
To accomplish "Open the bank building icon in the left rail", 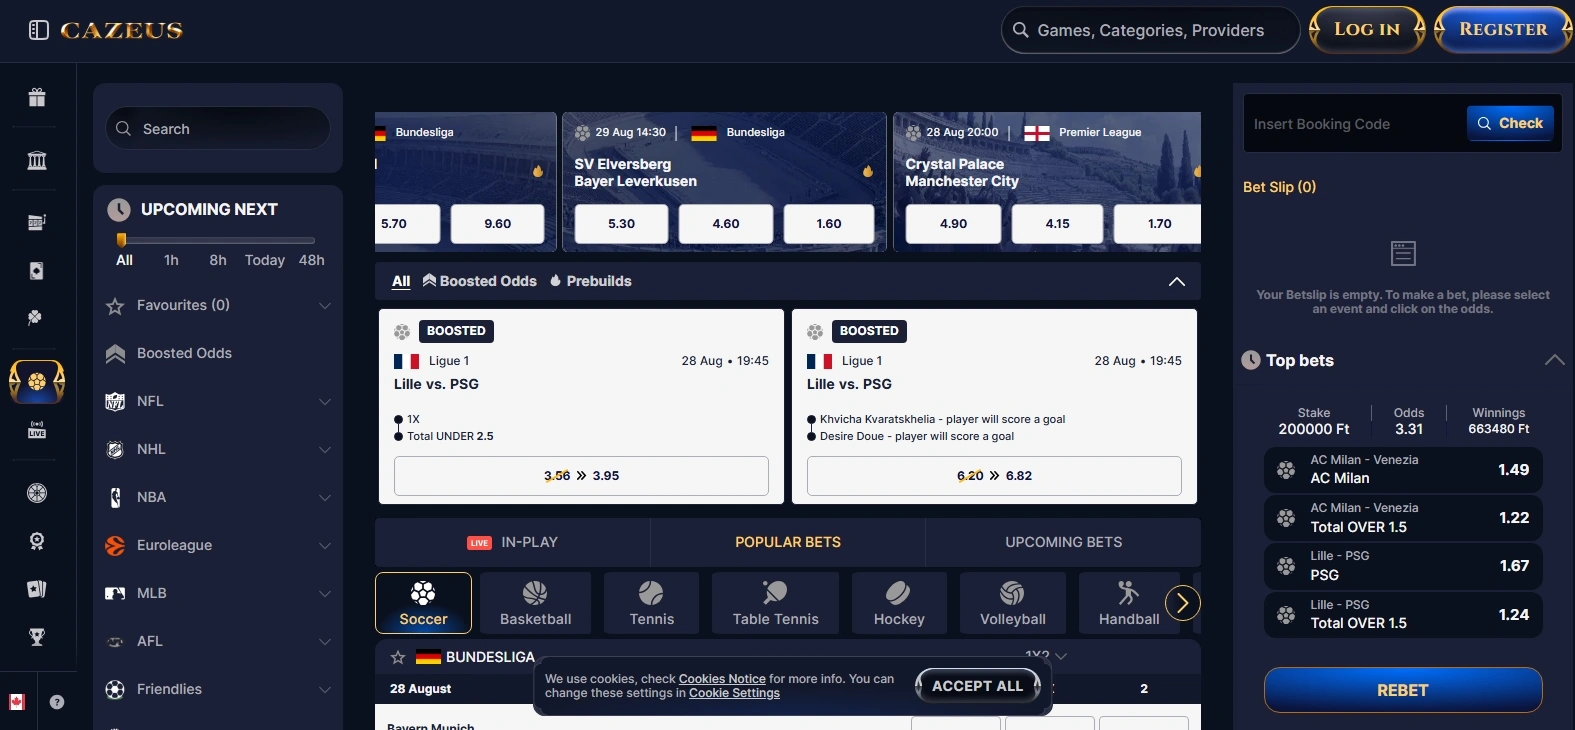I will (x=37, y=160).
